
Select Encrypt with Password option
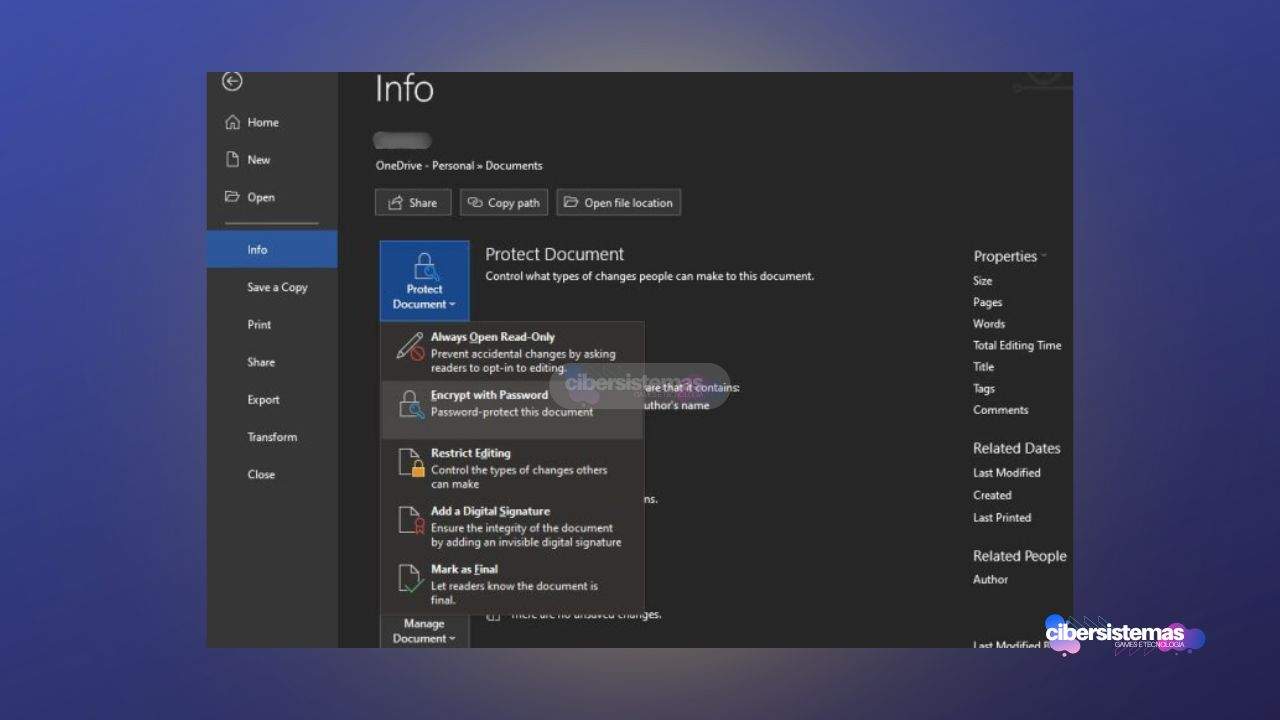(512, 410)
